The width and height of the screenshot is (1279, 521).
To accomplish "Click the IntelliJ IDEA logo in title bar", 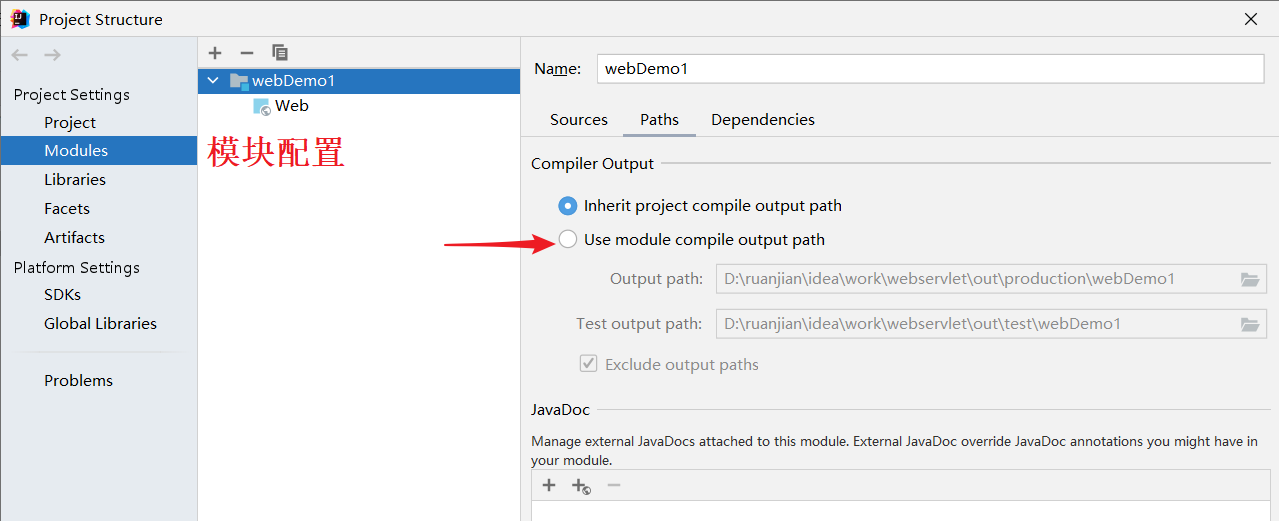I will [x=20, y=19].
